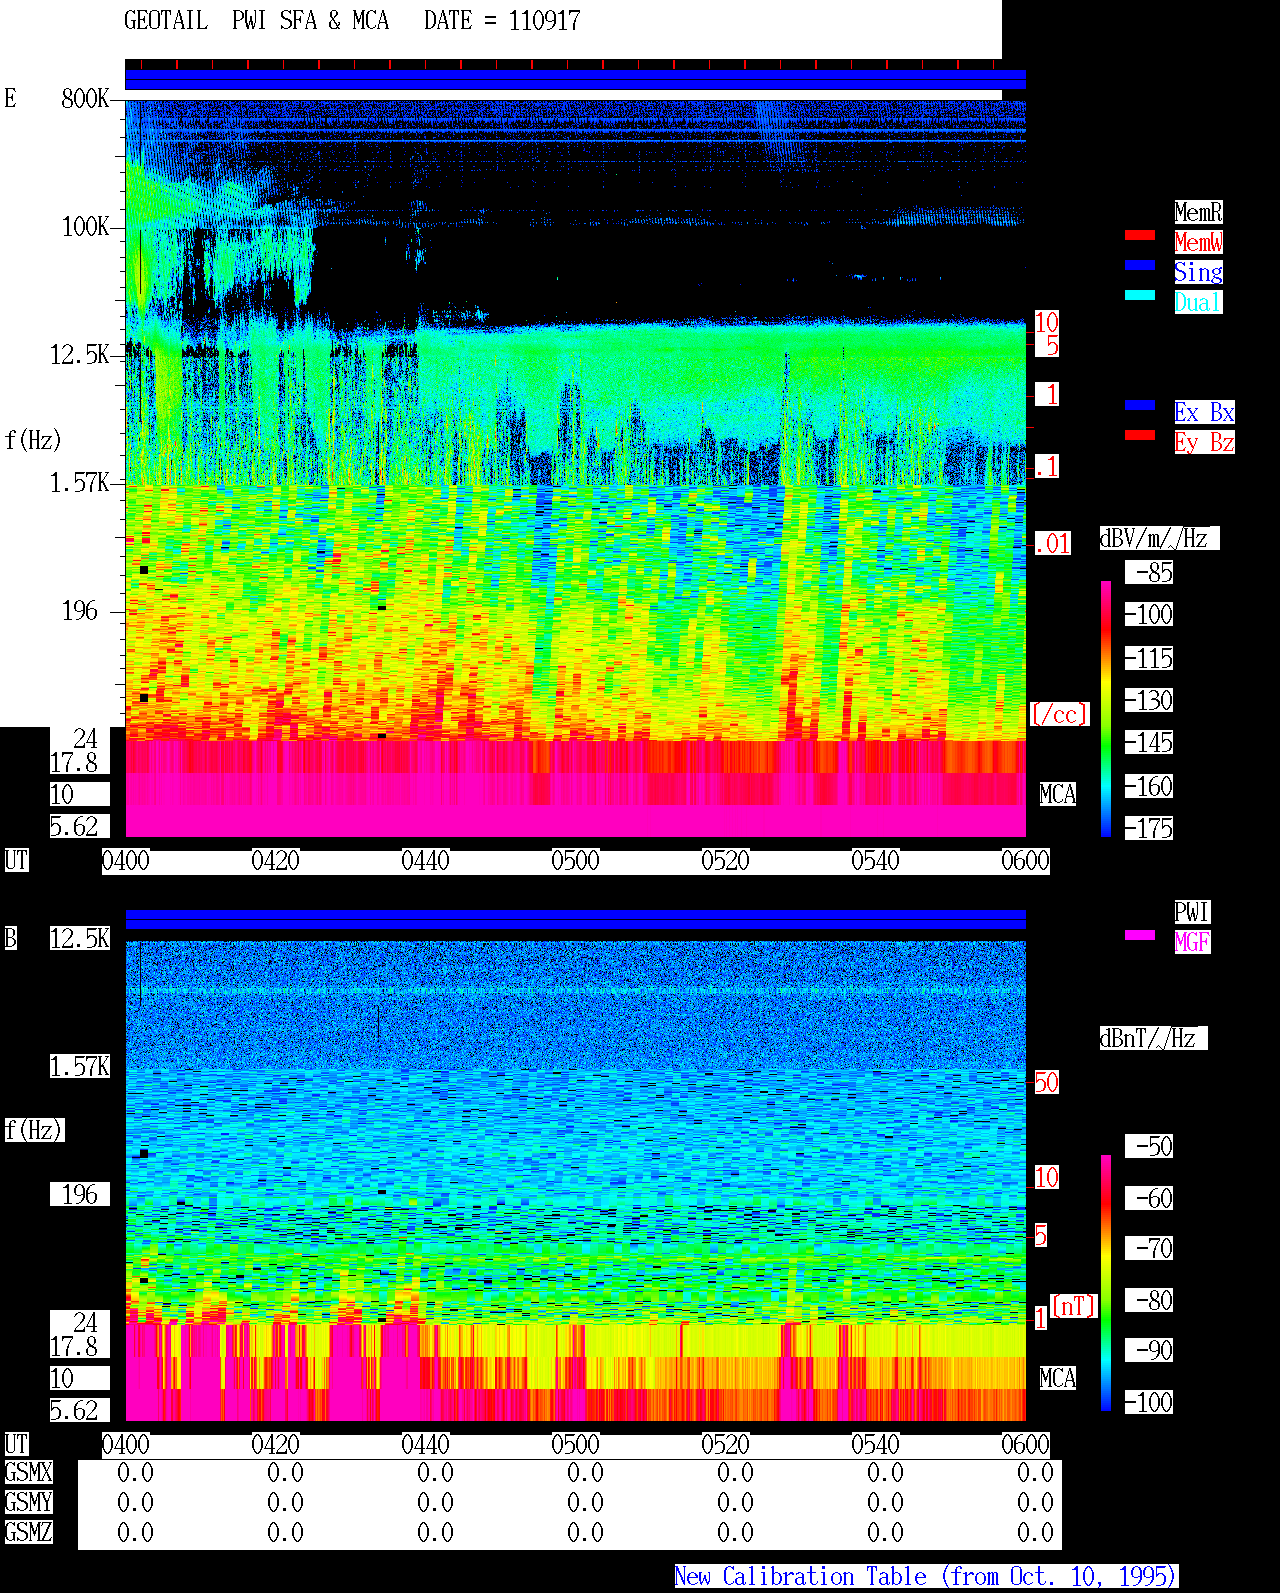Click the blue Ex Bx swatch

tap(1140, 405)
